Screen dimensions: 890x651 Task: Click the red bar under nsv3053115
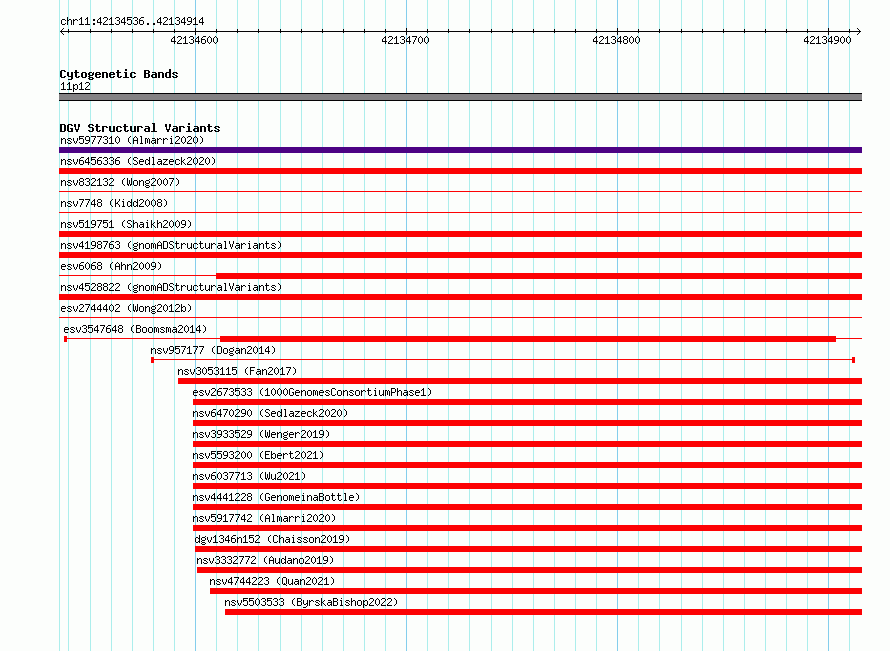click(x=520, y=381)
